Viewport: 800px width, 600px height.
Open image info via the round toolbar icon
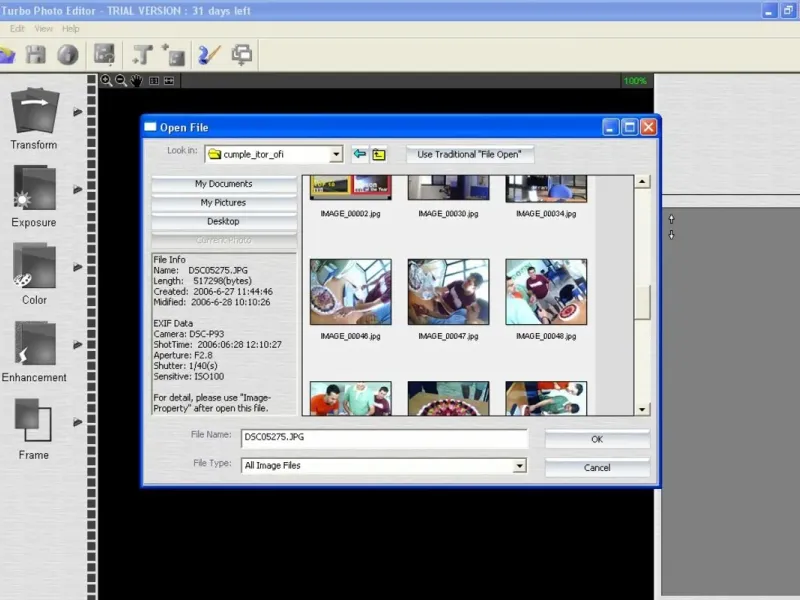pos(67,54)
